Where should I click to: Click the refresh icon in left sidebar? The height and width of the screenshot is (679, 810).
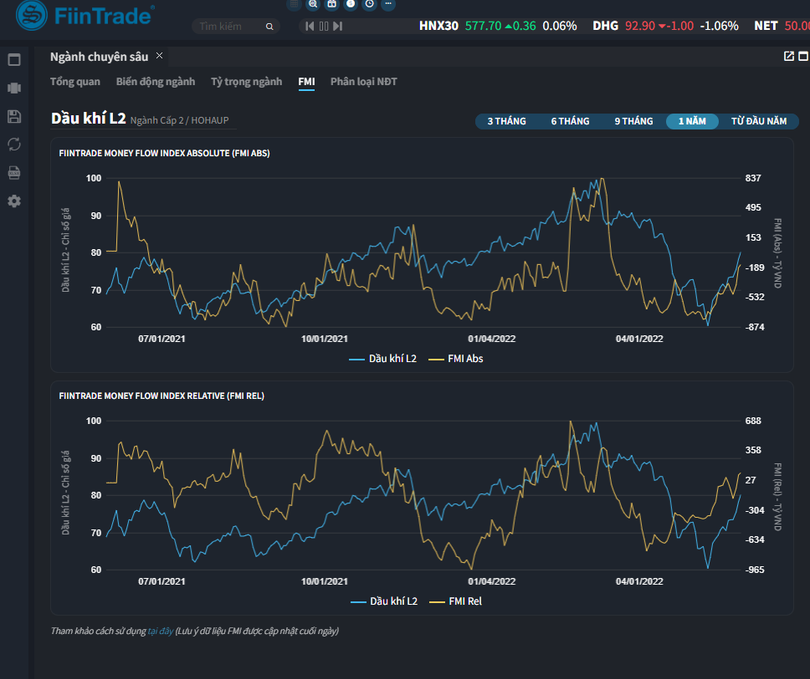pyautogui.click(x=14, y=144)
